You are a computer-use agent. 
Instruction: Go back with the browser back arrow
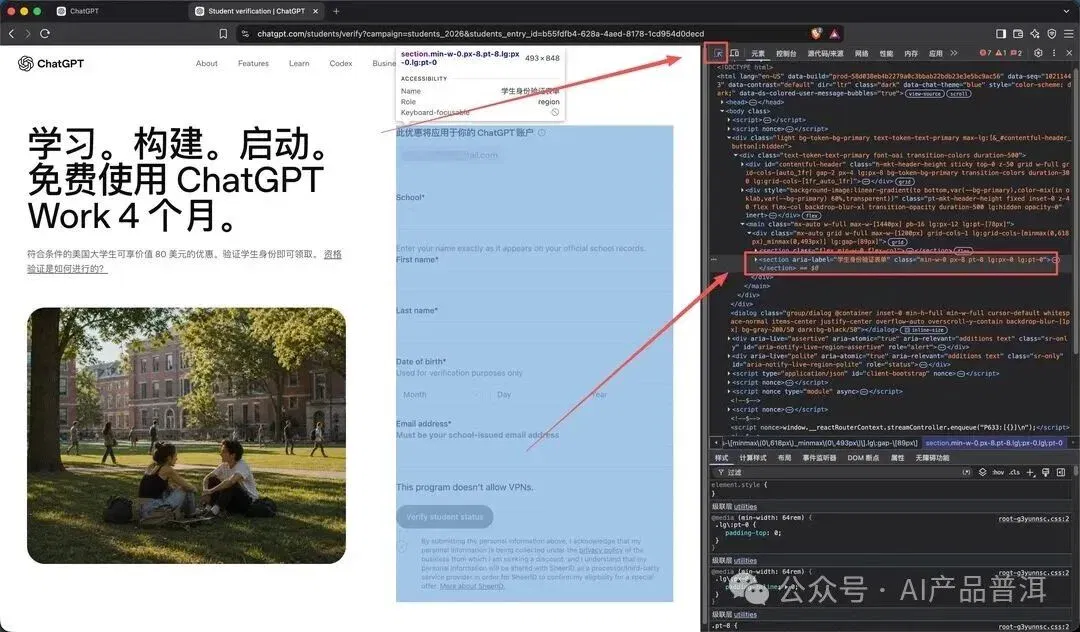point(11,33)
